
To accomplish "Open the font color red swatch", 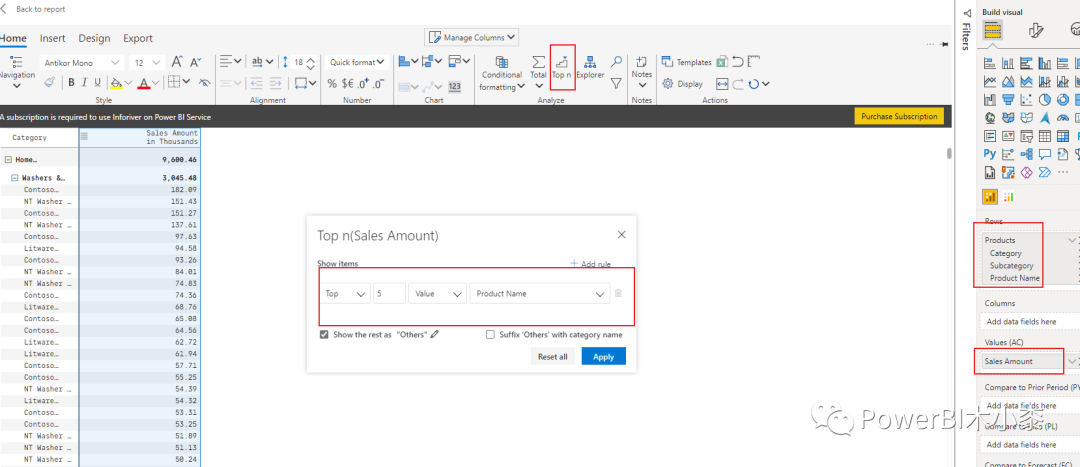I will click(x=143, y=83).
